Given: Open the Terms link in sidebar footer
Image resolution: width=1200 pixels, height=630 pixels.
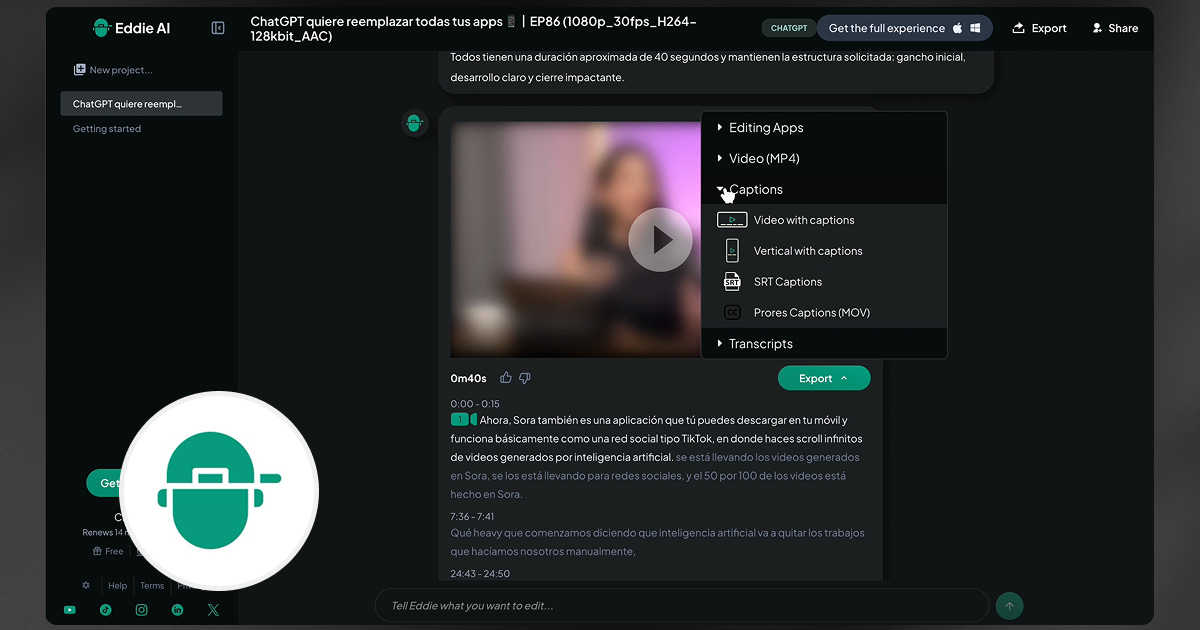Looking at the screenshot, I should click(x=152, y=586).
